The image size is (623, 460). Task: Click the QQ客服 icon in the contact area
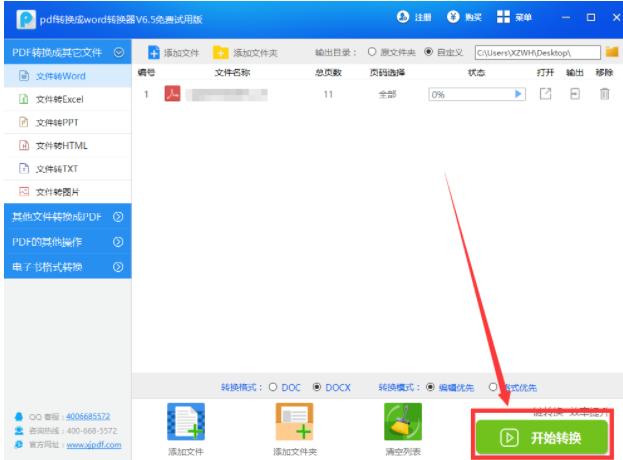pyautogui.click(x=19, y=417)
